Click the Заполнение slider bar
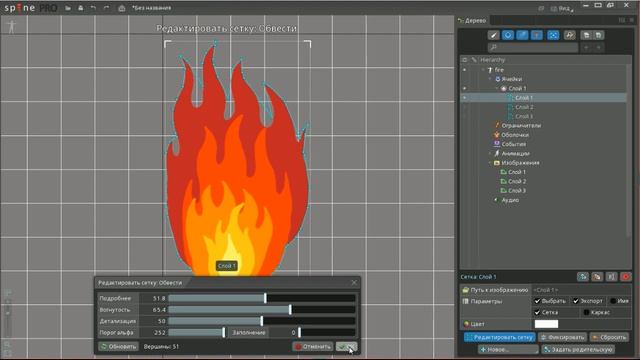 [x=327, y=333]
